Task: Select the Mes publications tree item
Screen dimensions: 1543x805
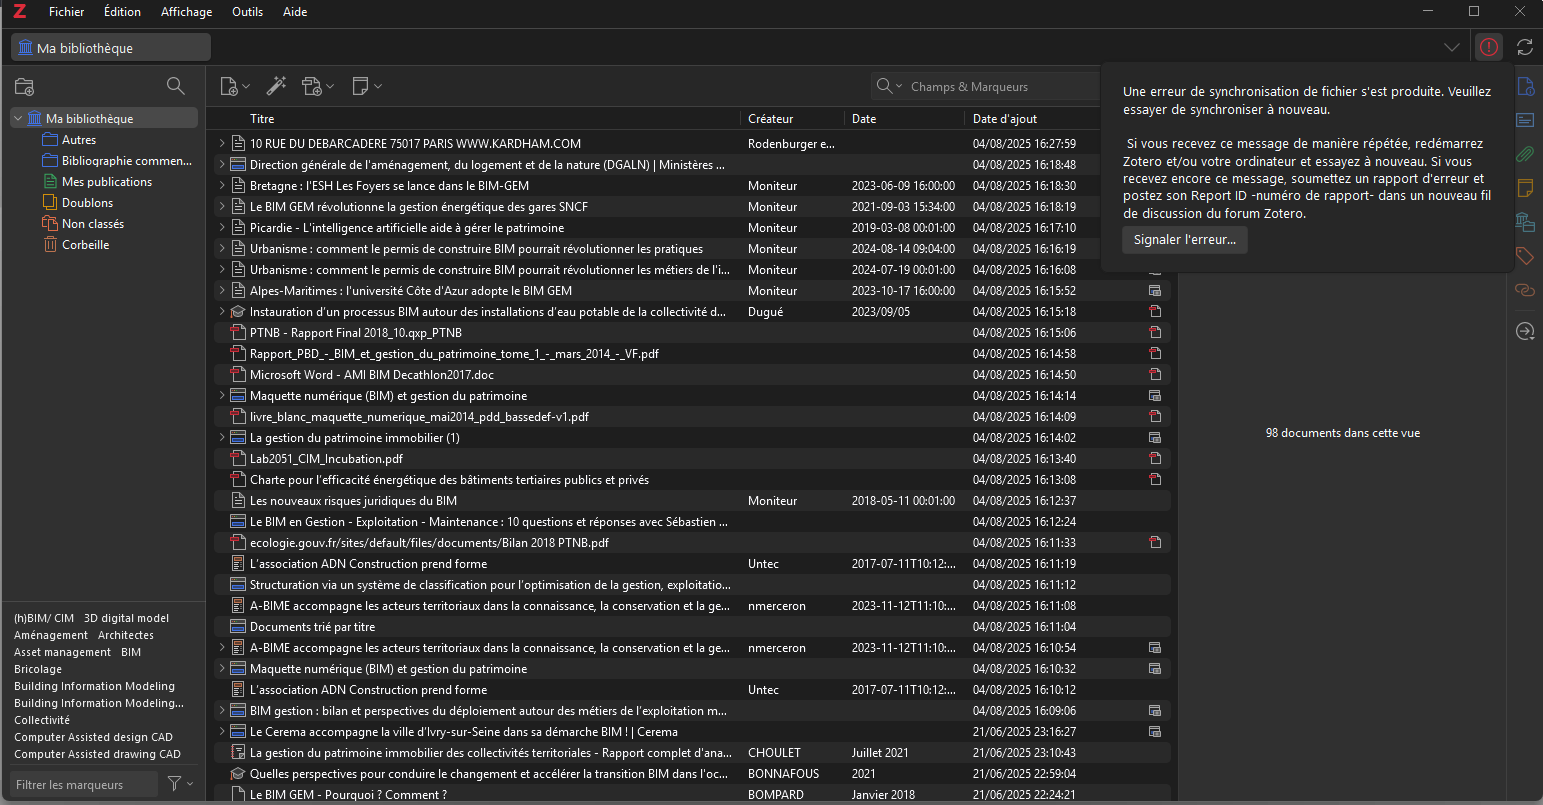Action: [107, 182]
